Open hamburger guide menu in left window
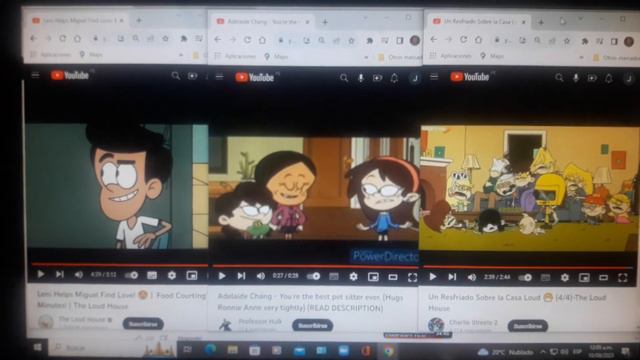 click(36, 75)
